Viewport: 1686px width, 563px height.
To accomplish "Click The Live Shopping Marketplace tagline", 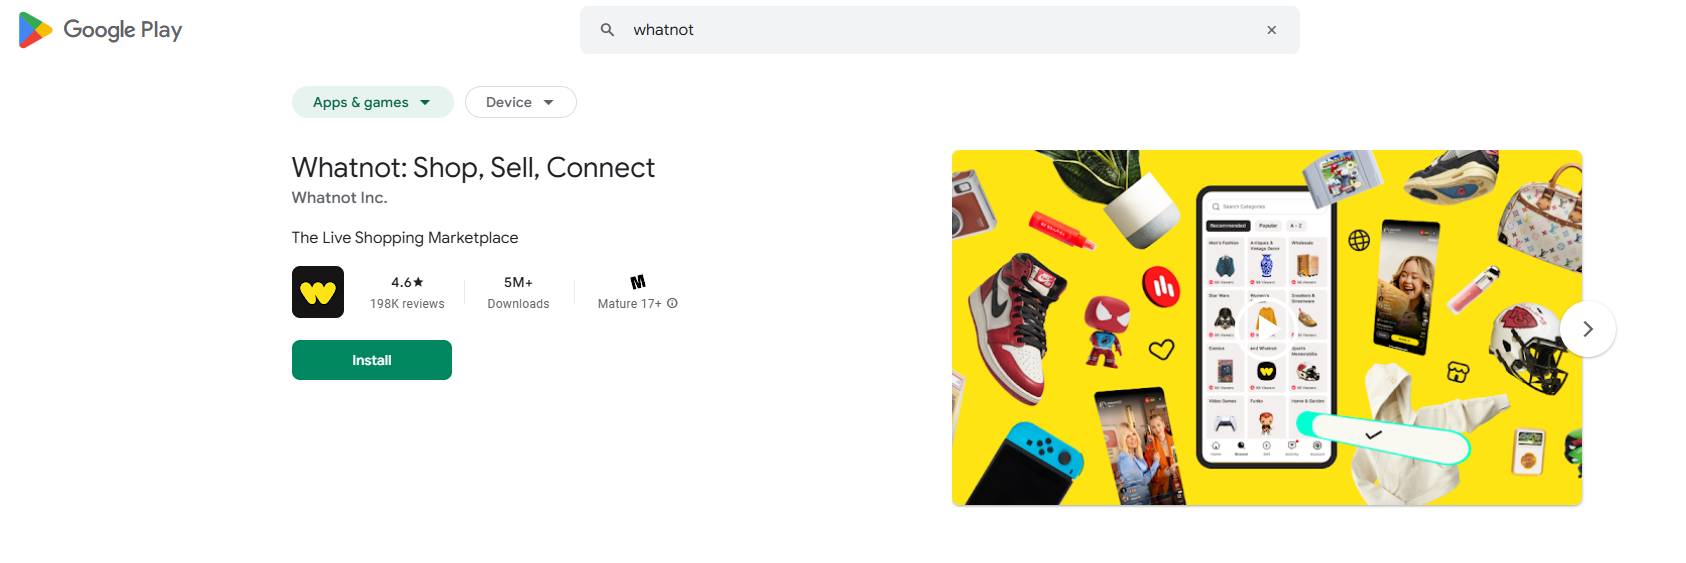I will (x=405, y=238).
